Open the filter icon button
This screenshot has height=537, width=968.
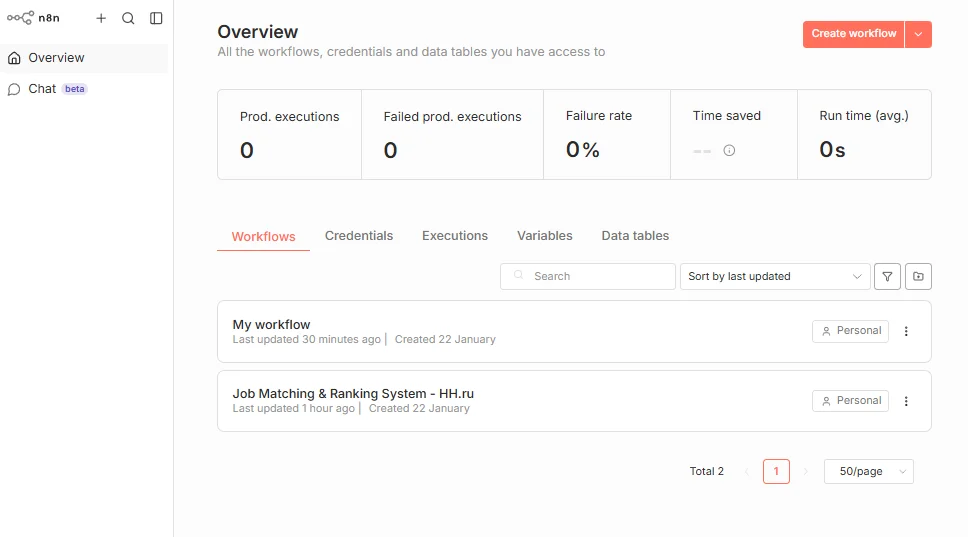click(x=887, y=277)
